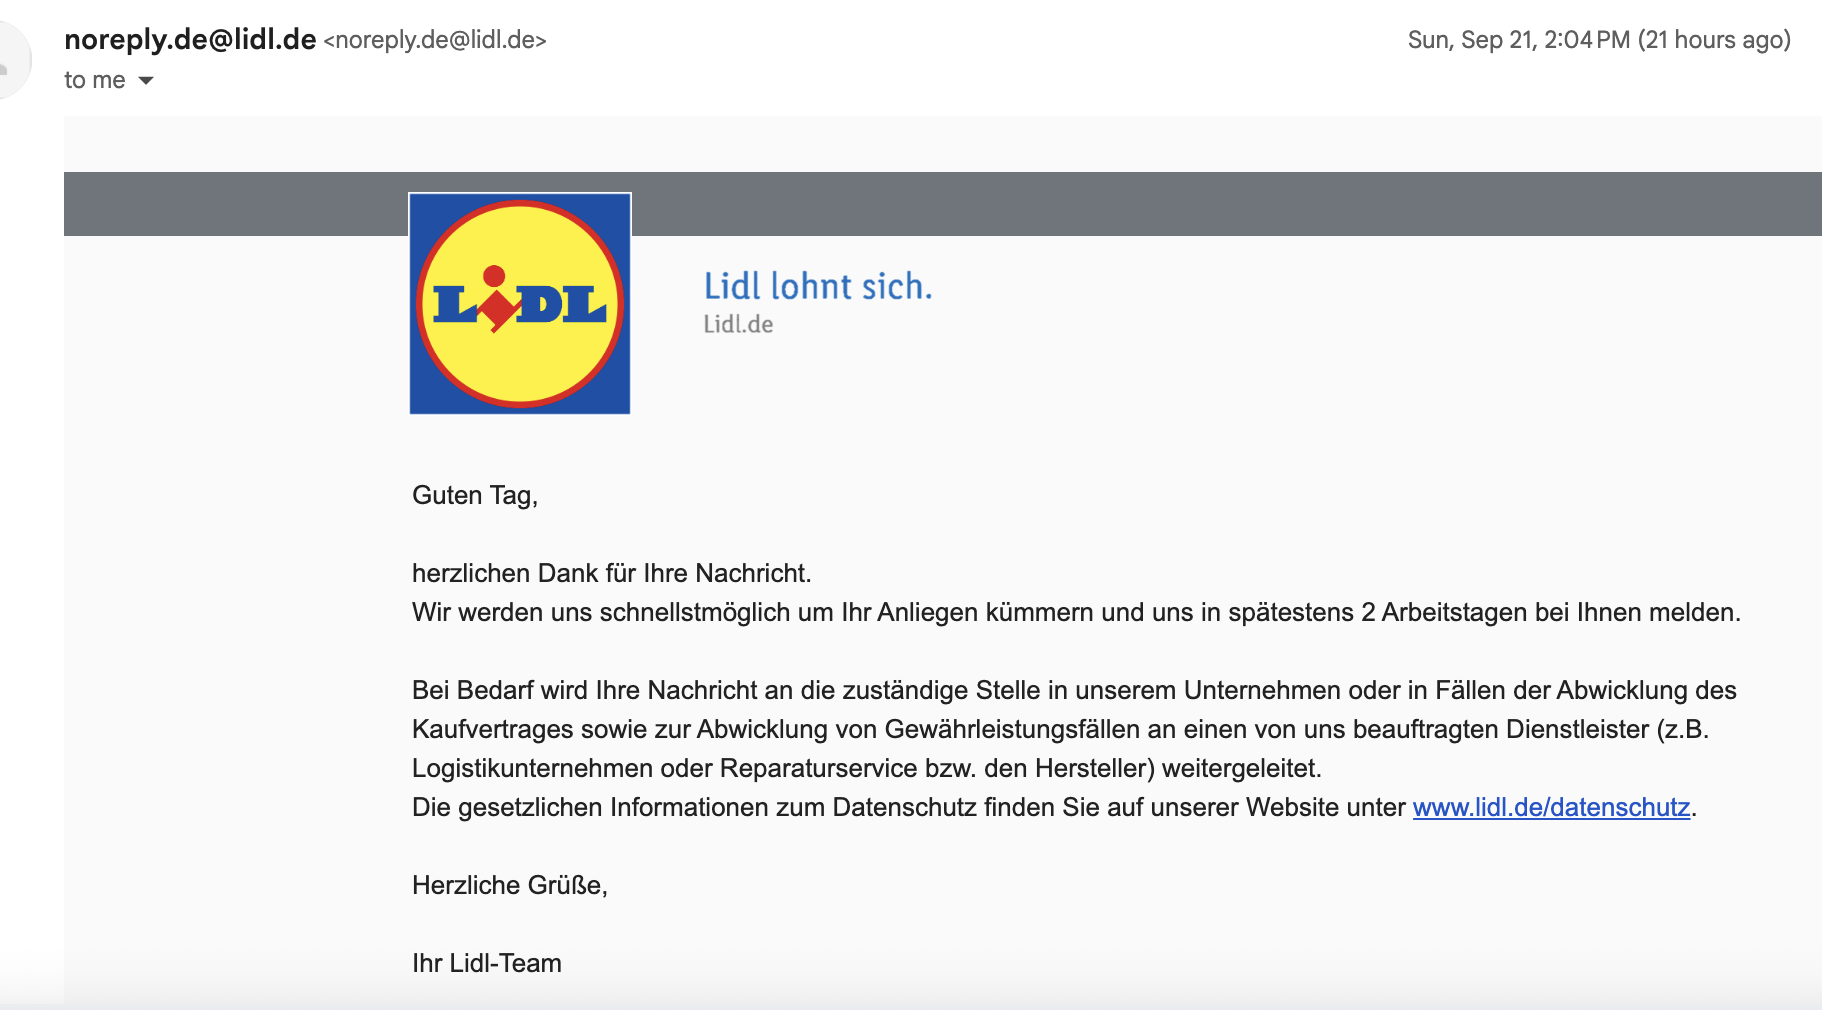
Task: Click bold sender name noreply.de@lidl.de
Action: (x=190, y=40)
